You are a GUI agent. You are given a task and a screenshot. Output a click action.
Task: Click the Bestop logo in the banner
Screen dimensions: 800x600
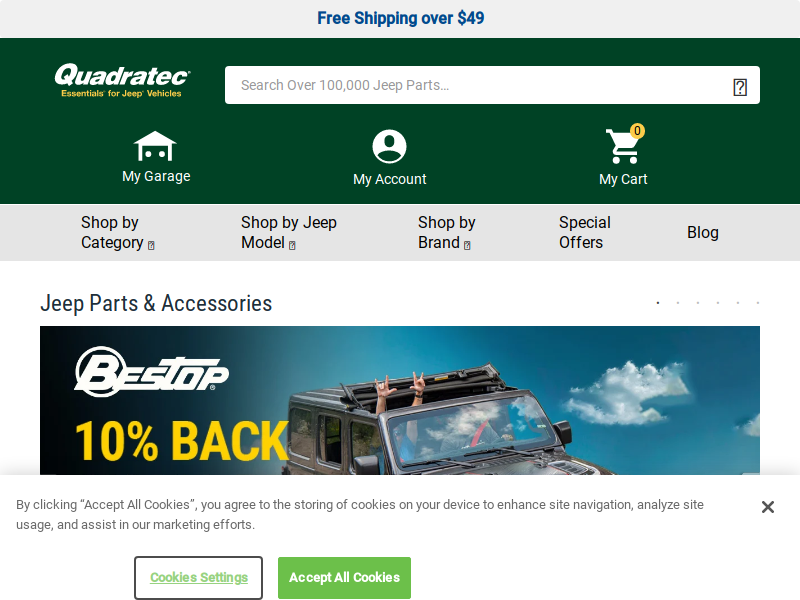[x=152, y=371]
